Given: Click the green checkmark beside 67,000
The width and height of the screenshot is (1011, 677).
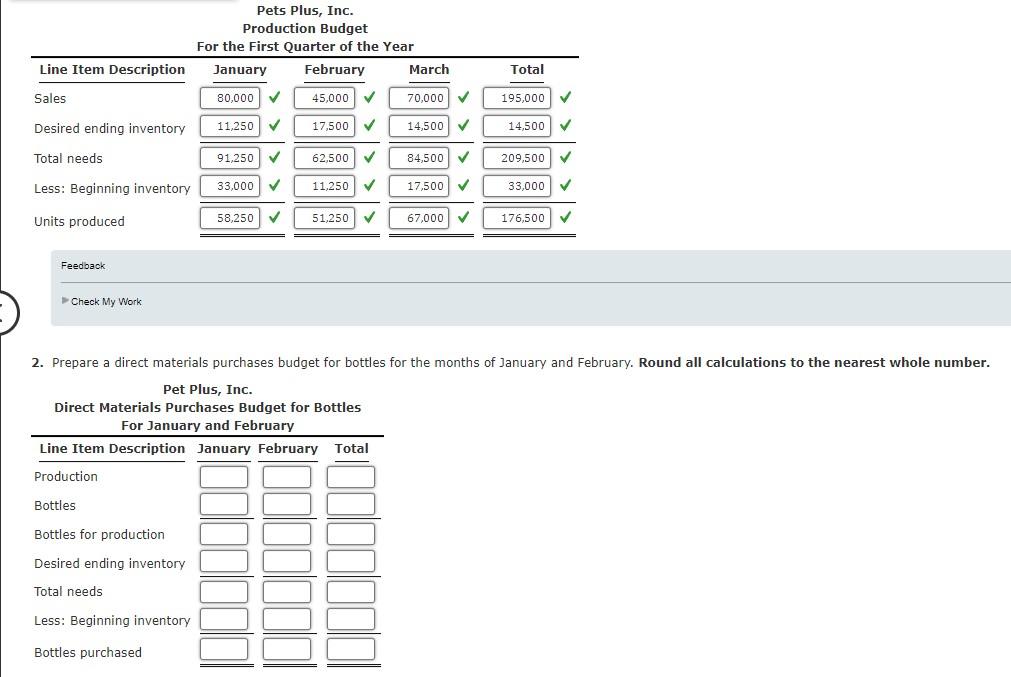Looking at the screenshot, I should pos(464,217).
